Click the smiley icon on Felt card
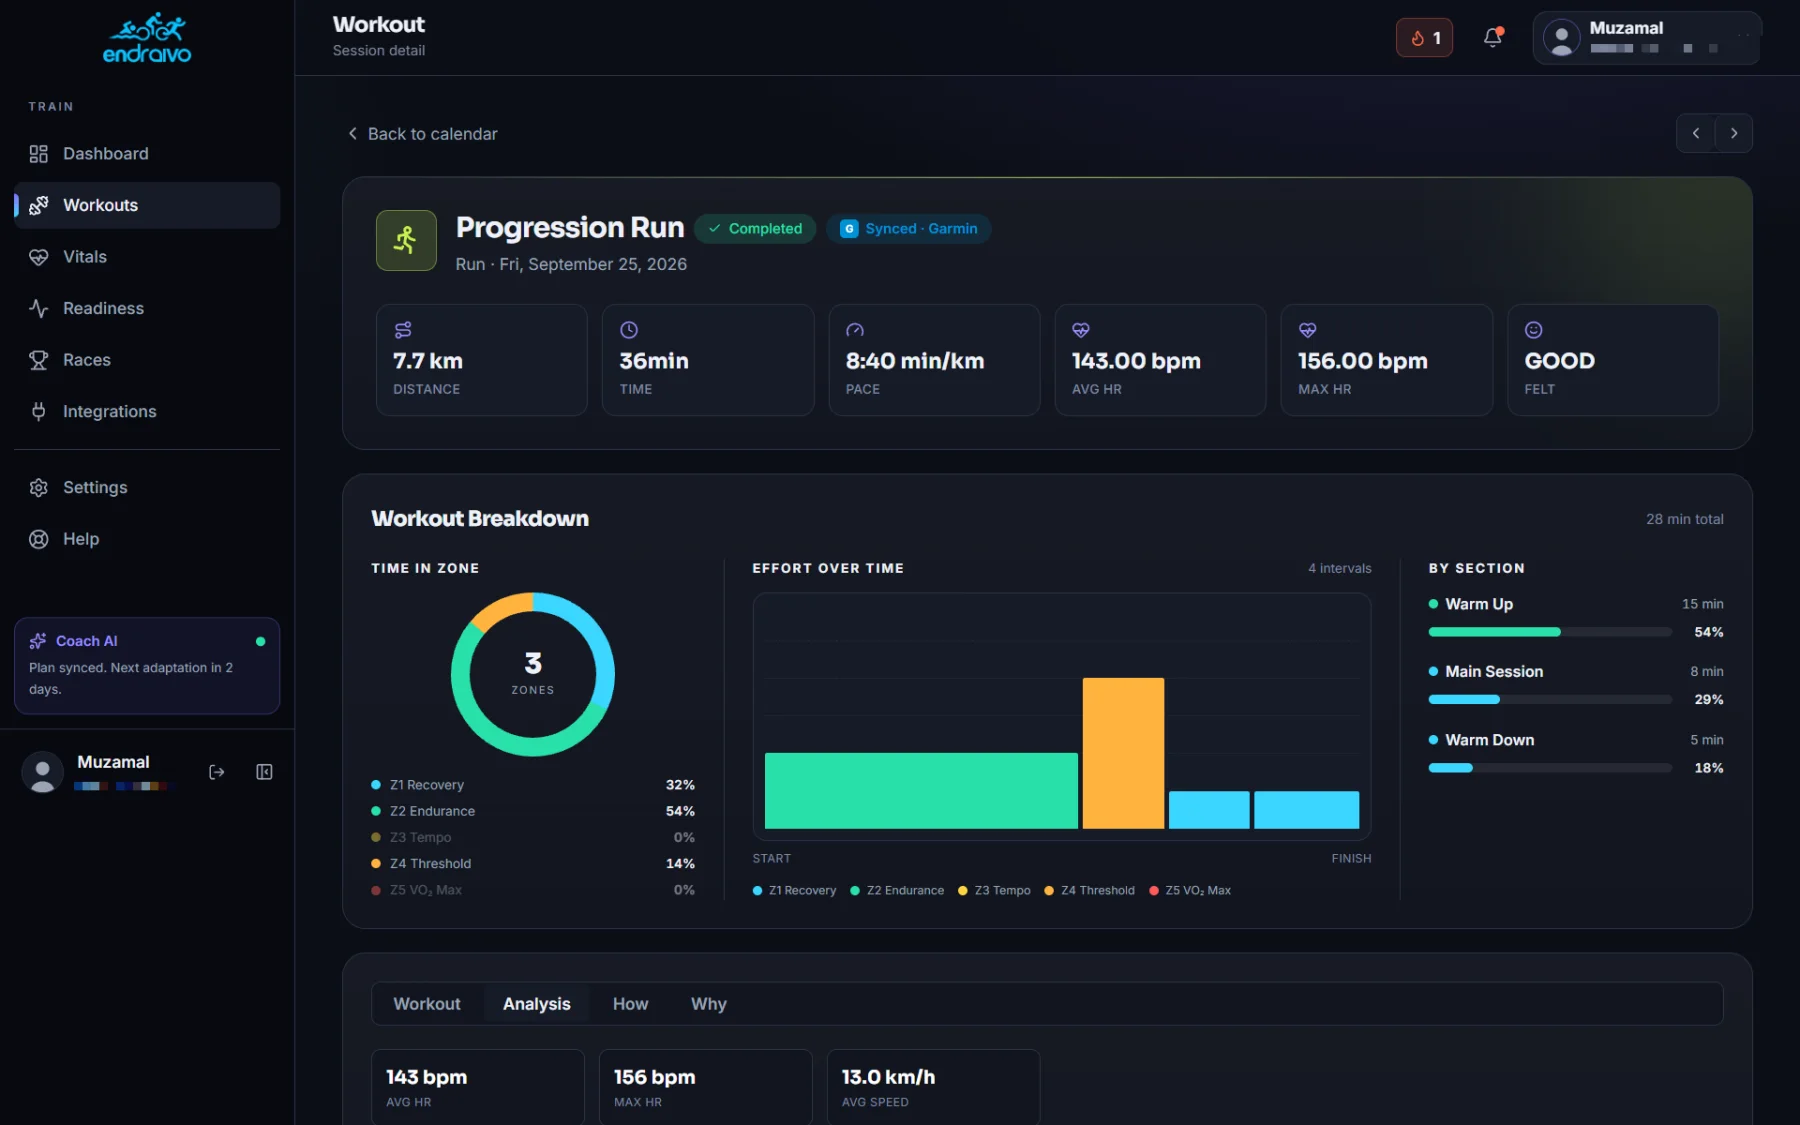Screen dimensions: 1800x1125 click(1533, 330)
